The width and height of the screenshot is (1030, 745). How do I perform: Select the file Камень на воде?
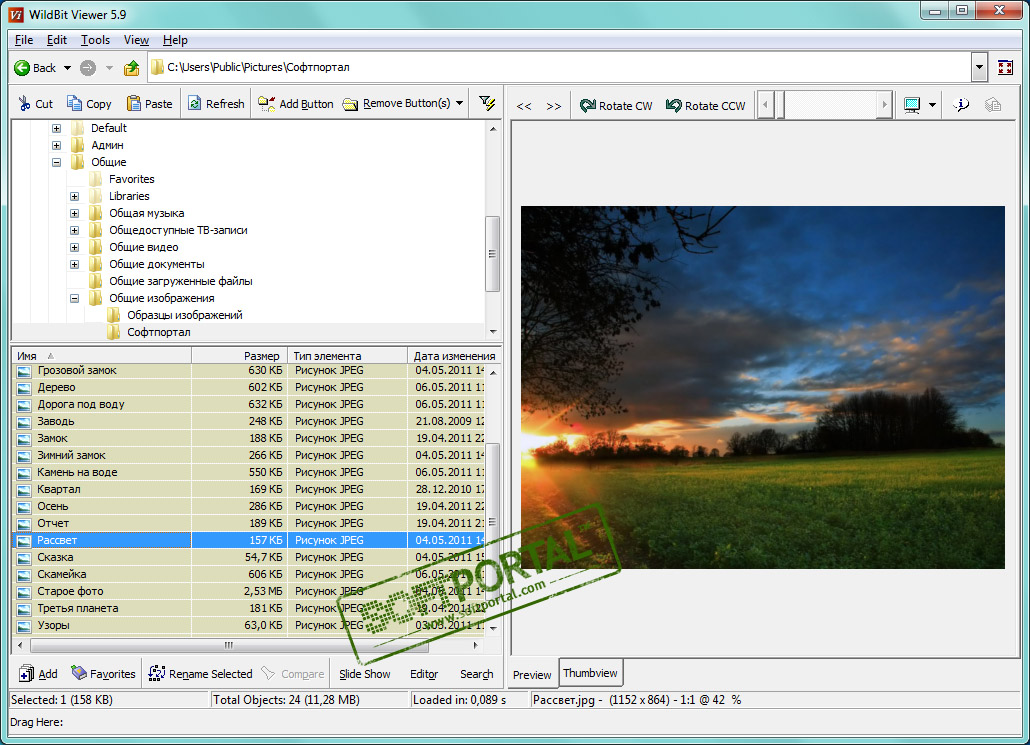click(x=77, y=472)
